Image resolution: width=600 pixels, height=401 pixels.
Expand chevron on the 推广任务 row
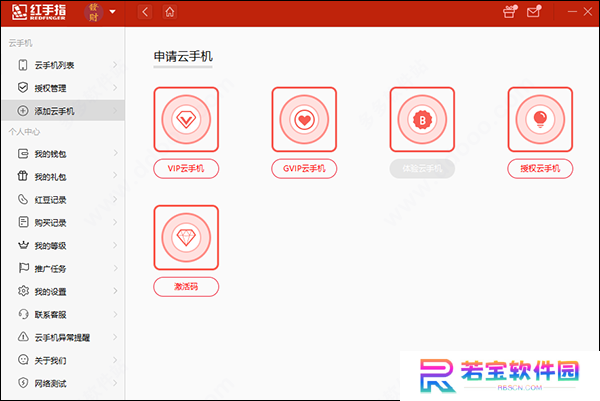point(115,268)
